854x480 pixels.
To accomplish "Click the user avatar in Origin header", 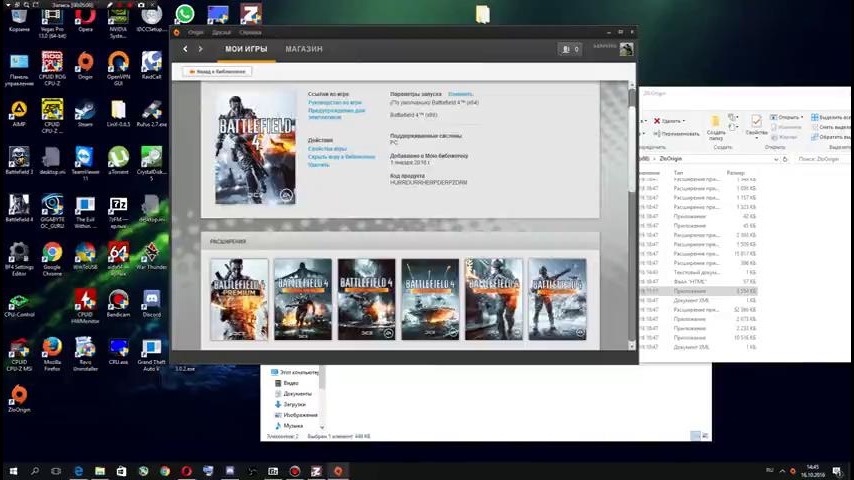I will pos(626,49).
